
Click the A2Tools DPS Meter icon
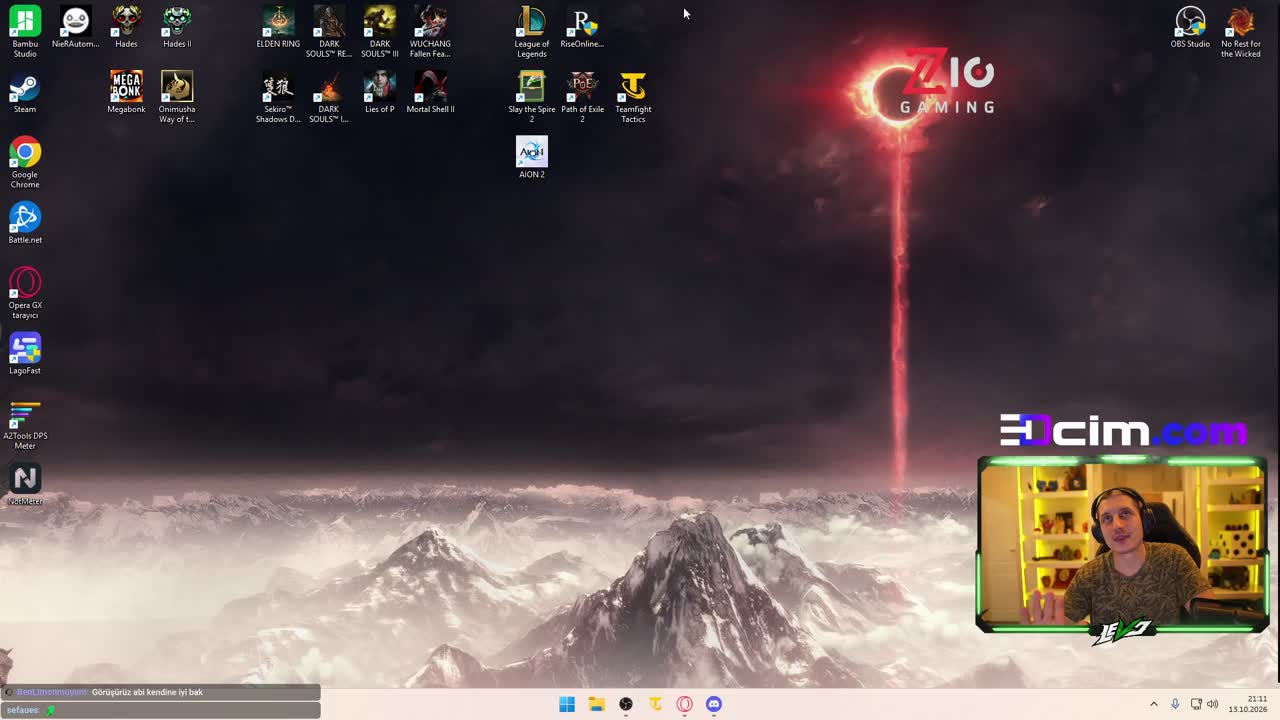click(x=25, y=424)
